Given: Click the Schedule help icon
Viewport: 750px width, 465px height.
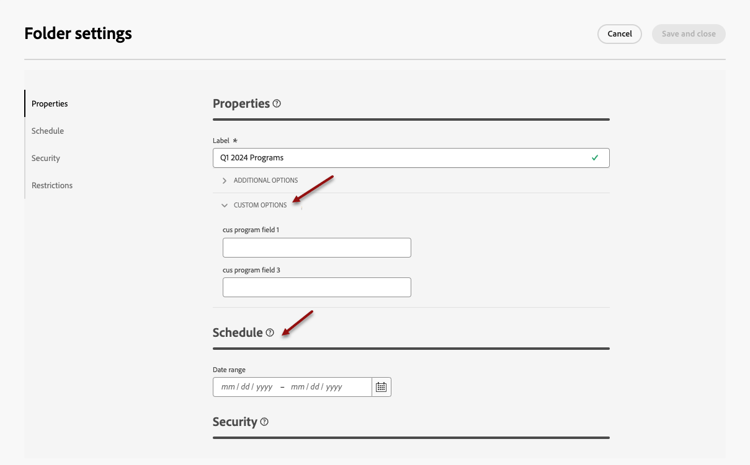Looking at the screenshot, I should [270, 333].
